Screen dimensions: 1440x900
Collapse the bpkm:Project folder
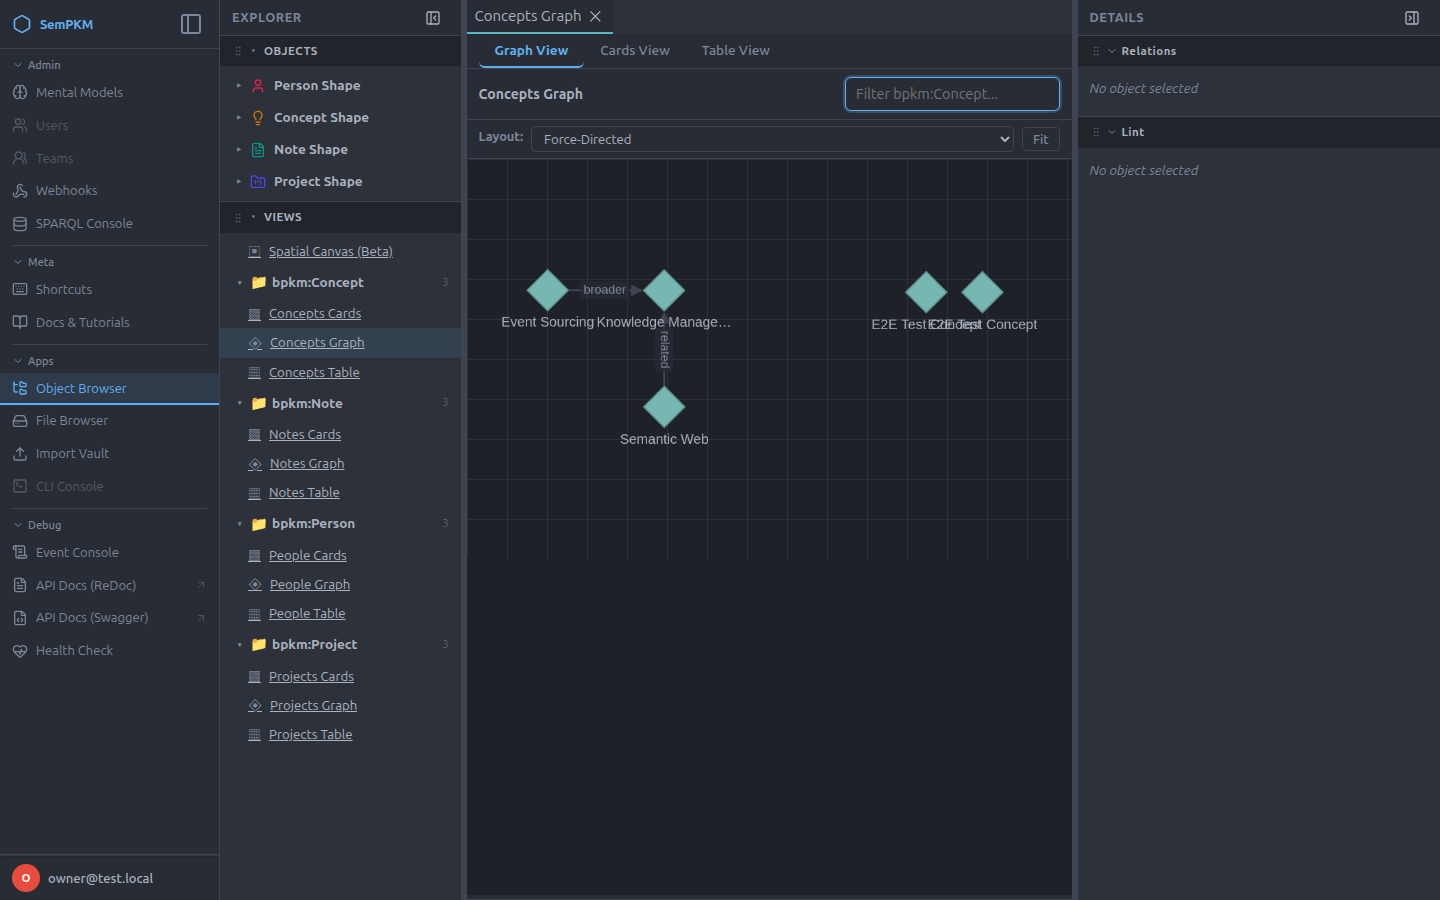[x=240, y=645]
